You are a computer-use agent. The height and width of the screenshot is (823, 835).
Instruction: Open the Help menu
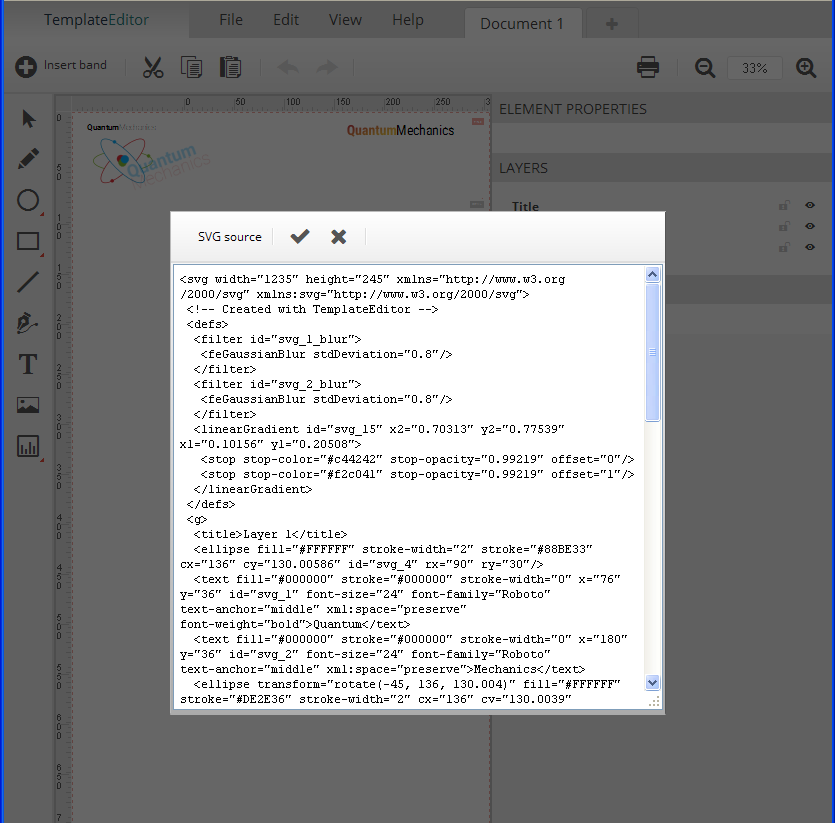pyautogui.click(x=408, y=20)
